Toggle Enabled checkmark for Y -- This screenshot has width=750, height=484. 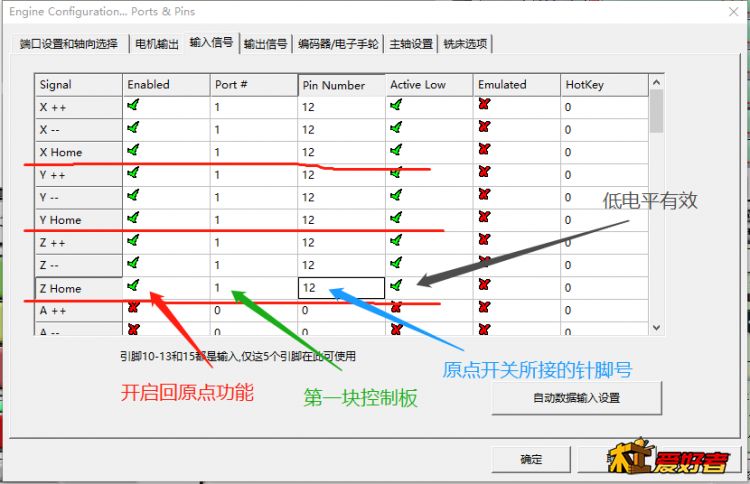(x=133, y=195)
